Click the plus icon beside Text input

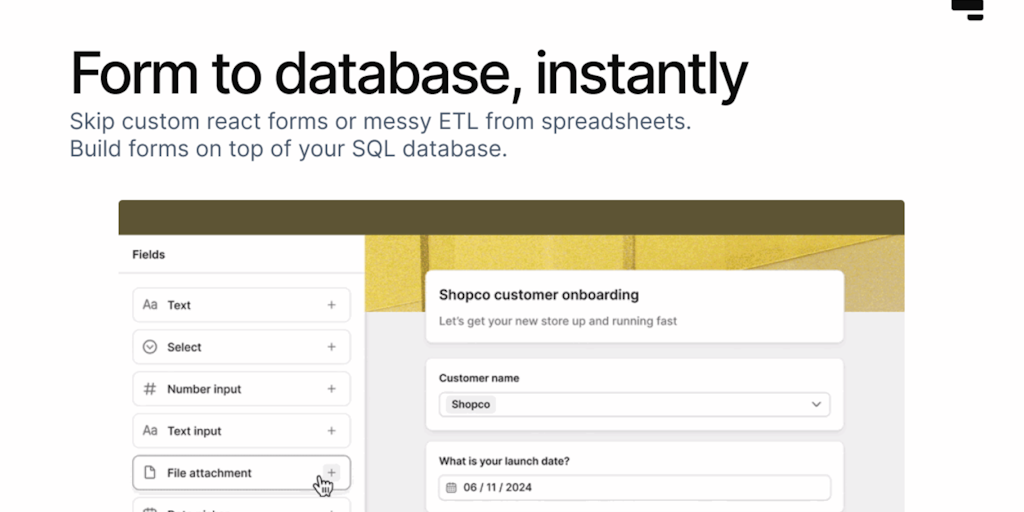(x=331, y=431)
